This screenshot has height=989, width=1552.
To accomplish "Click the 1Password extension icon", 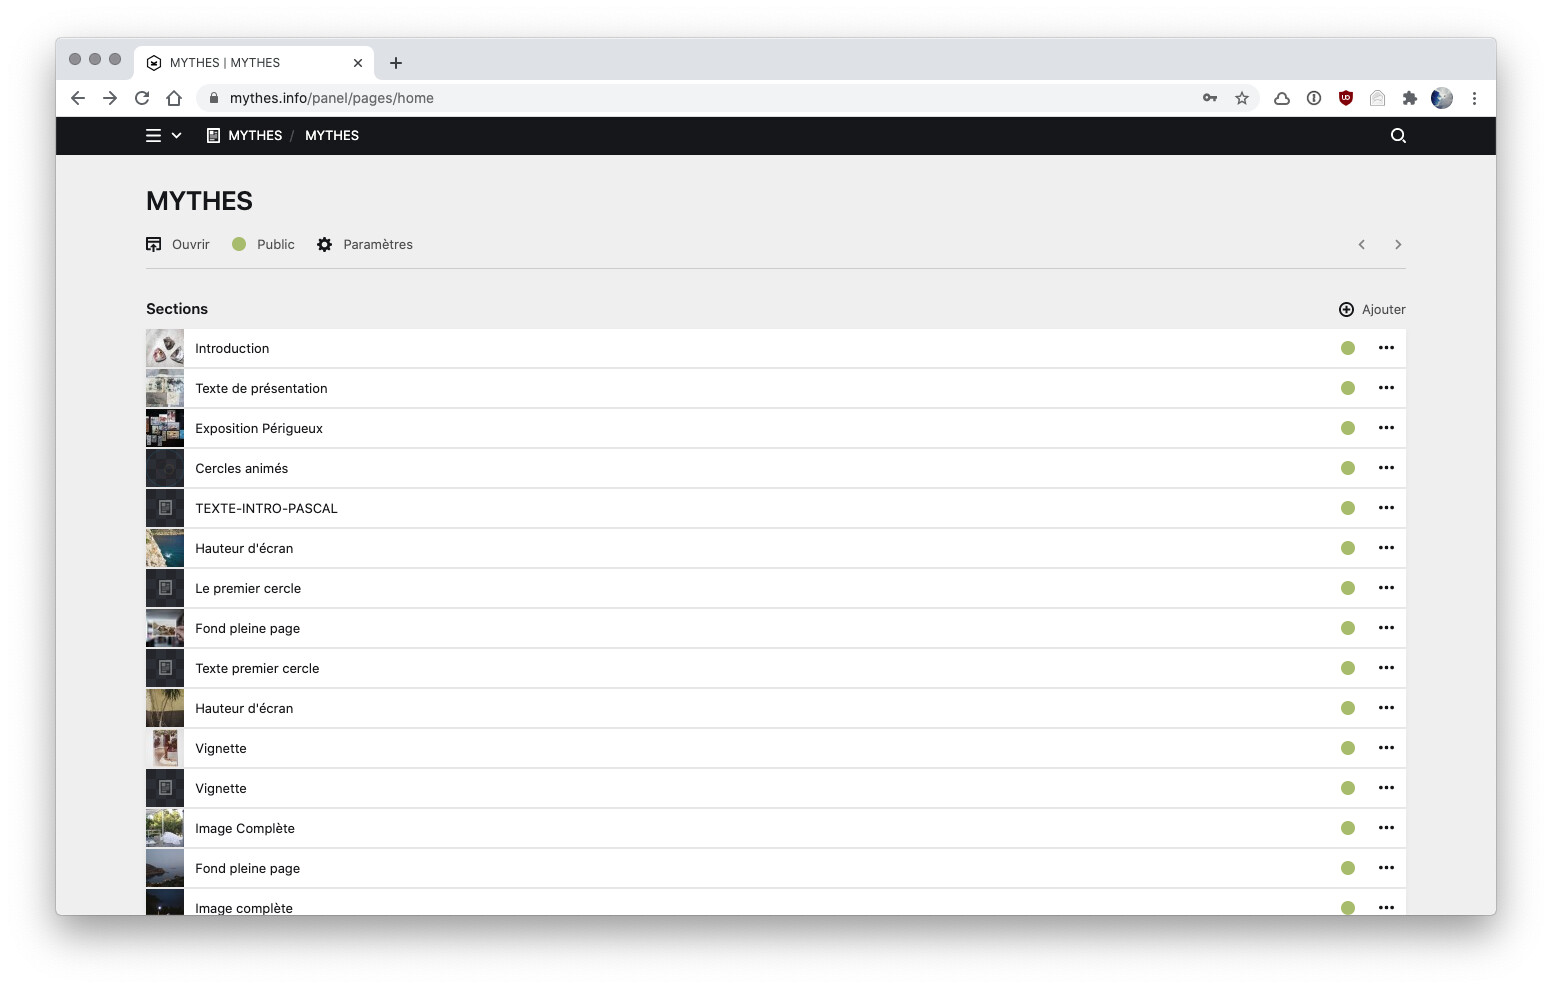I will 1314,98.
